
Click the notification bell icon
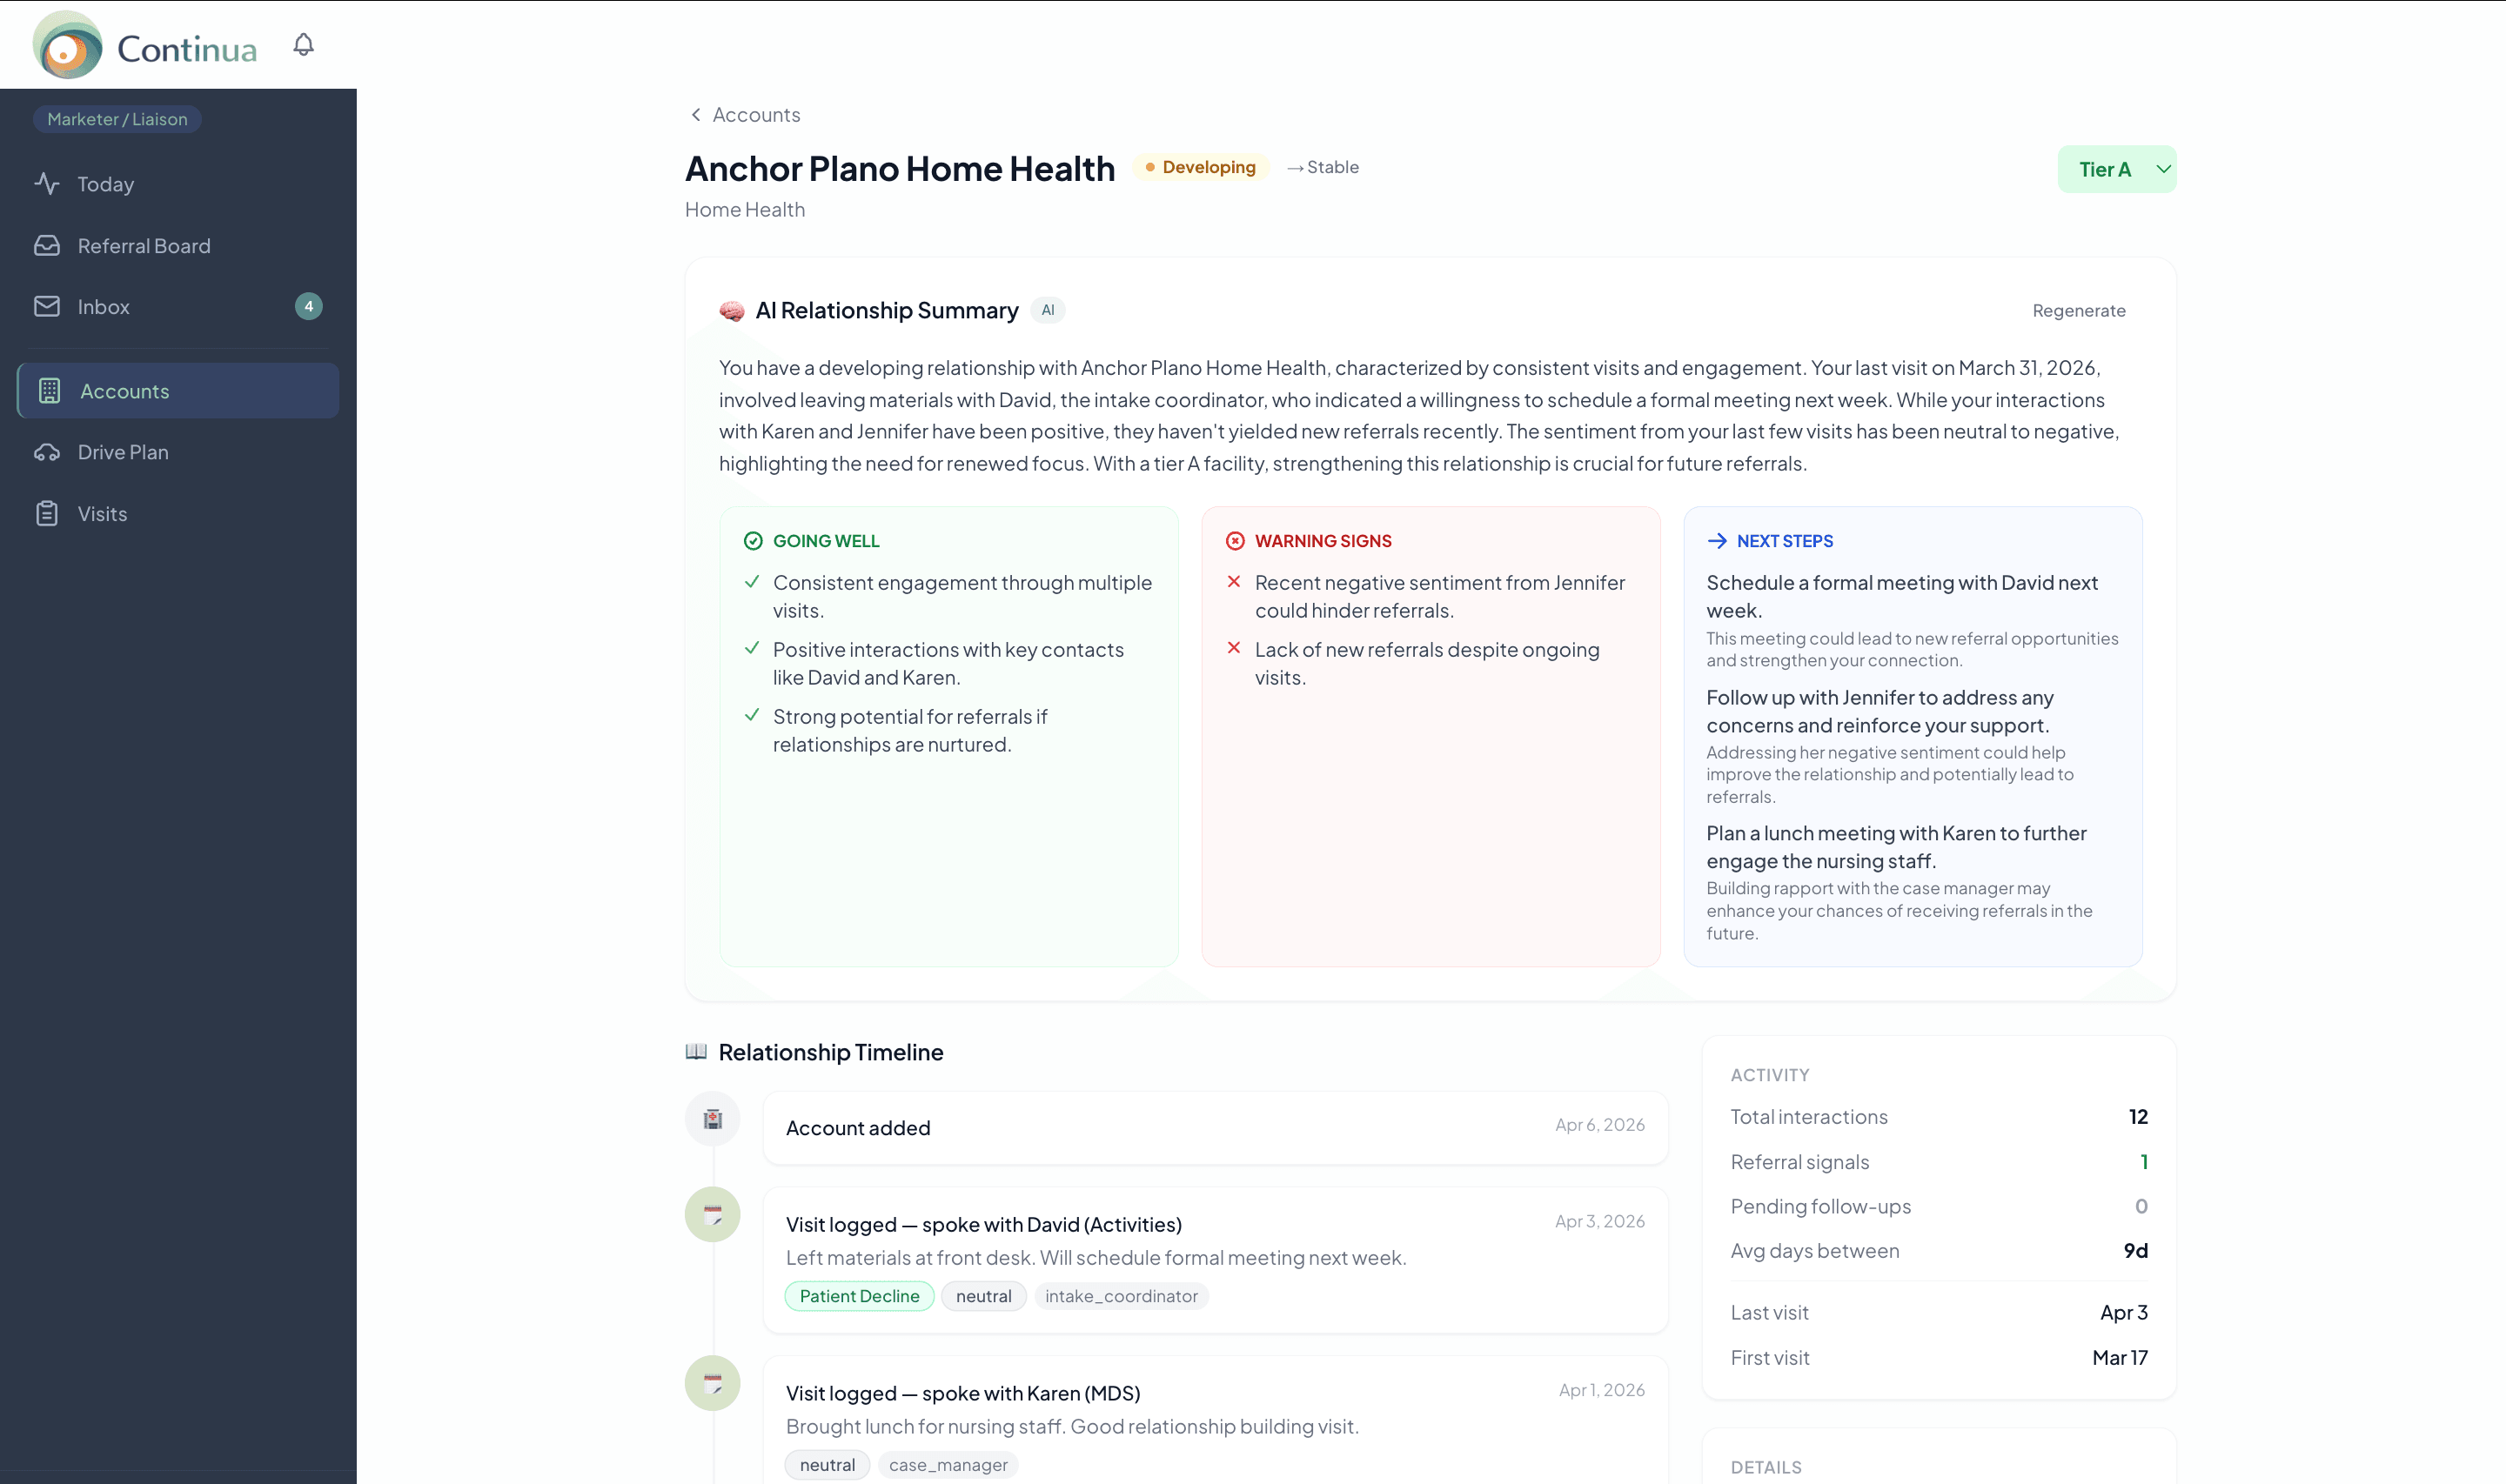304,45
